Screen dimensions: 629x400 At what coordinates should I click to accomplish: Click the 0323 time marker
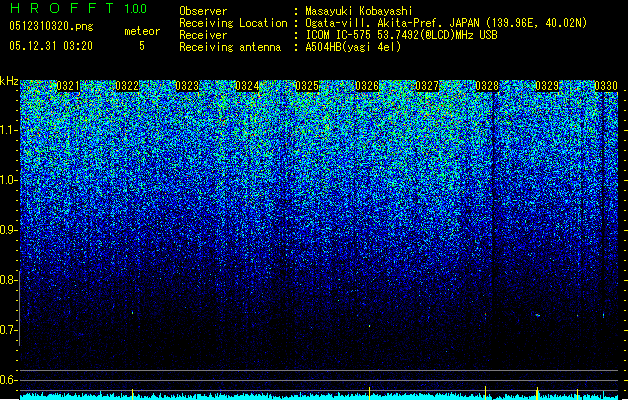tap(187, 86)
